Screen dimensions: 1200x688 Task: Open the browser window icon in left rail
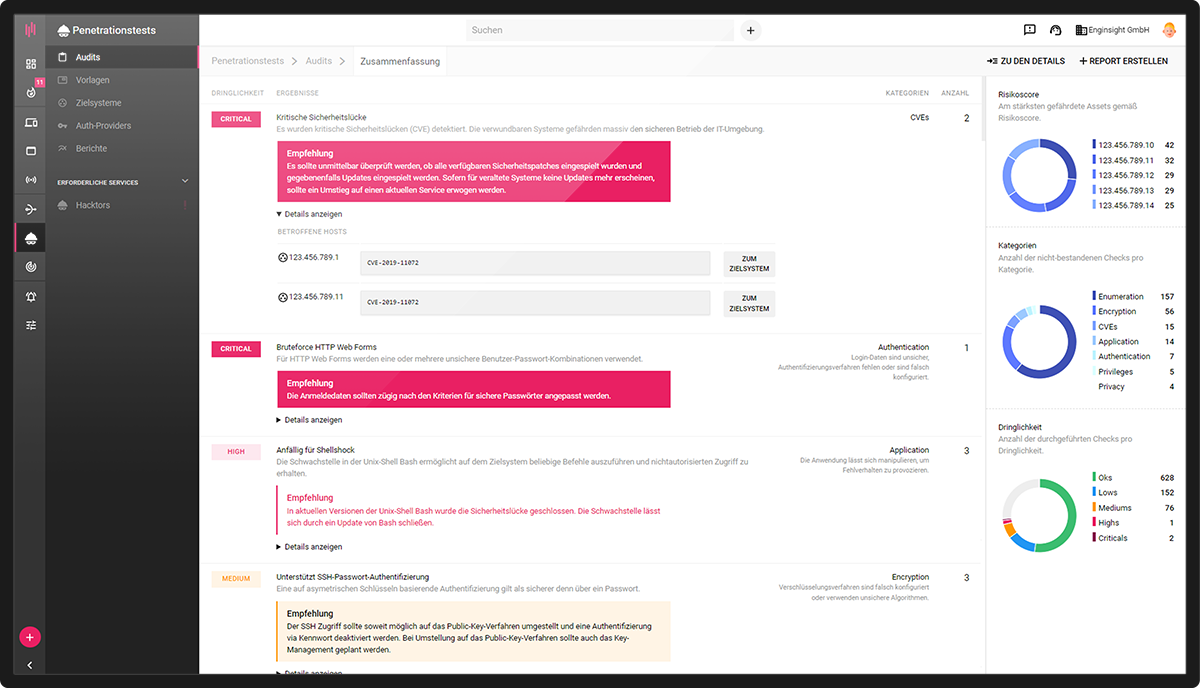click(31, 151)
